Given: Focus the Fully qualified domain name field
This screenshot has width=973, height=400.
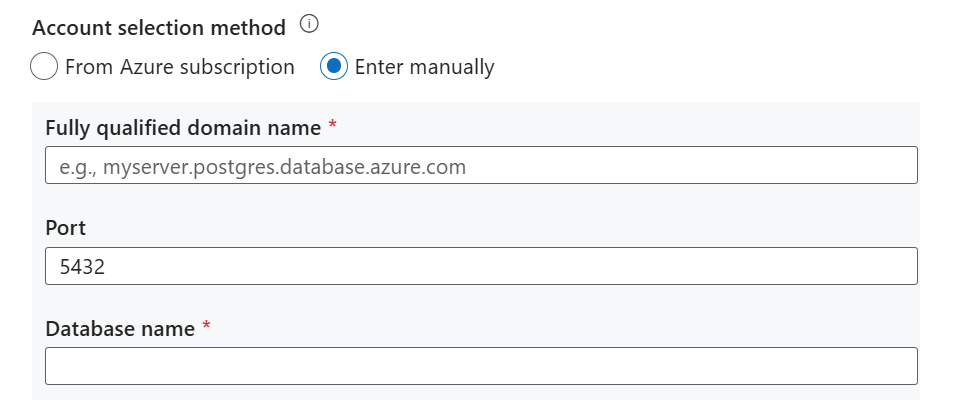Looking at the screenshot, I should [480, 165].
